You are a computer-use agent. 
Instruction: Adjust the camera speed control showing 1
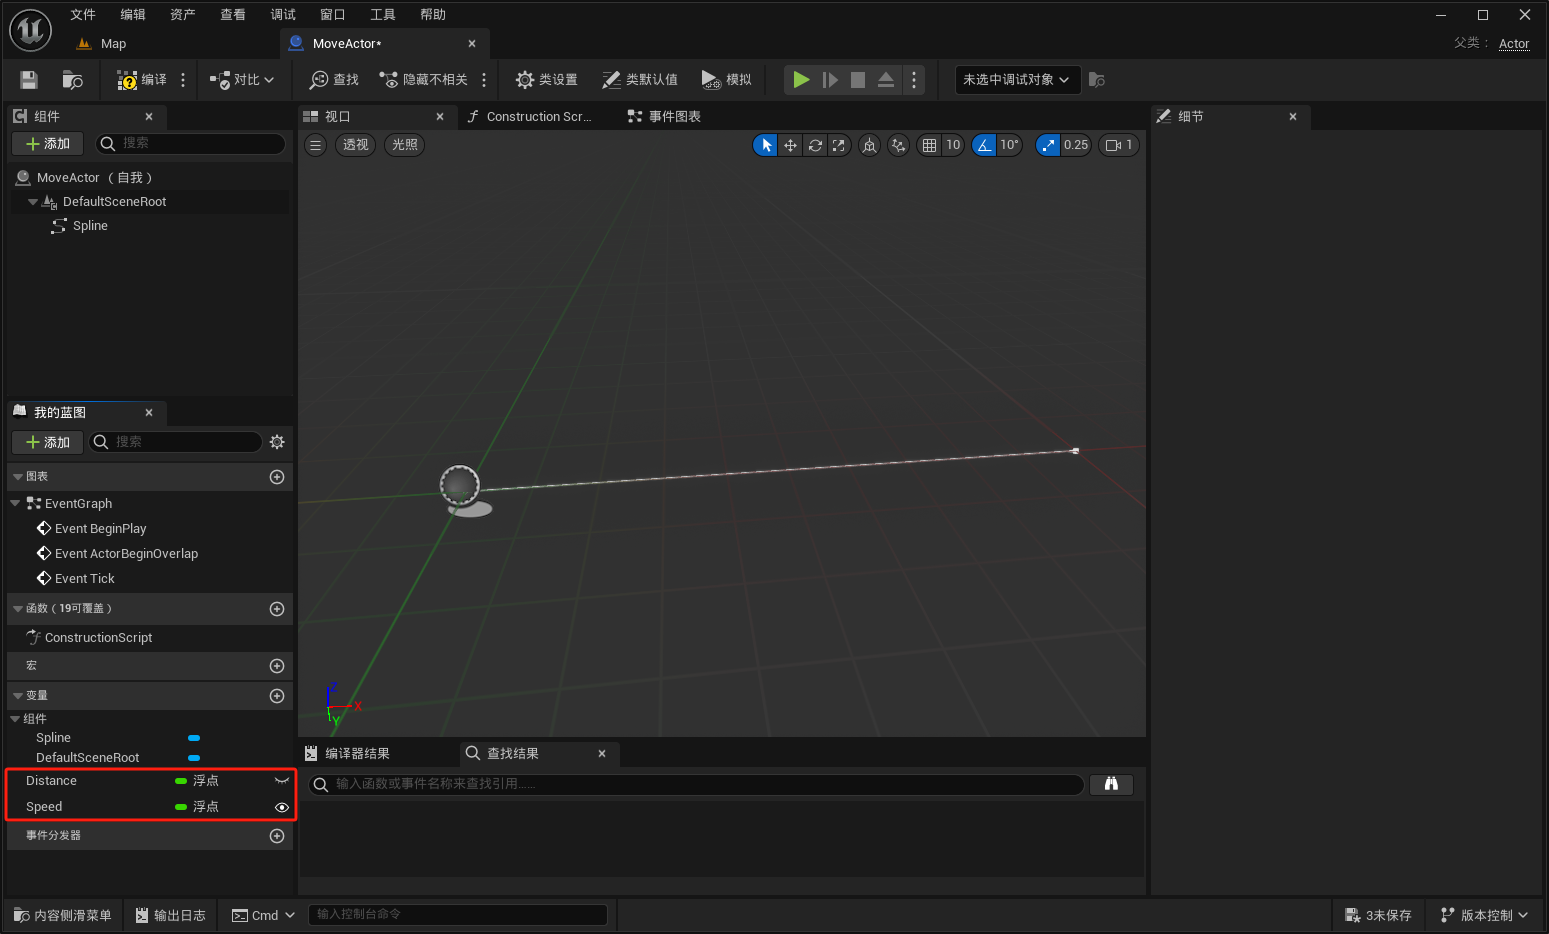click(x=1118, y=144)
